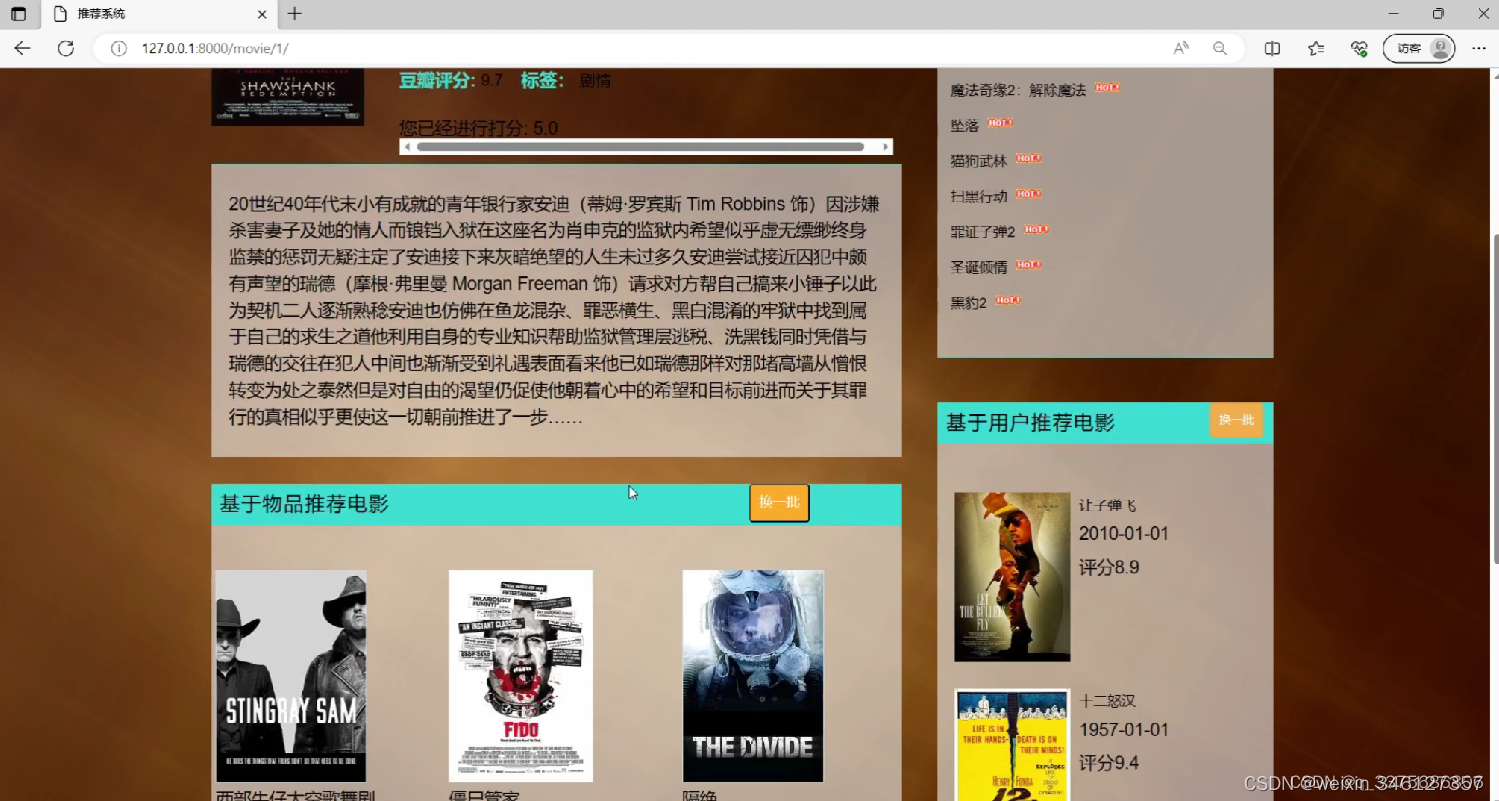1499x801 pixels.
Task: Click the HOT badge next to 猫狗武林
Action: (1026, 158)
